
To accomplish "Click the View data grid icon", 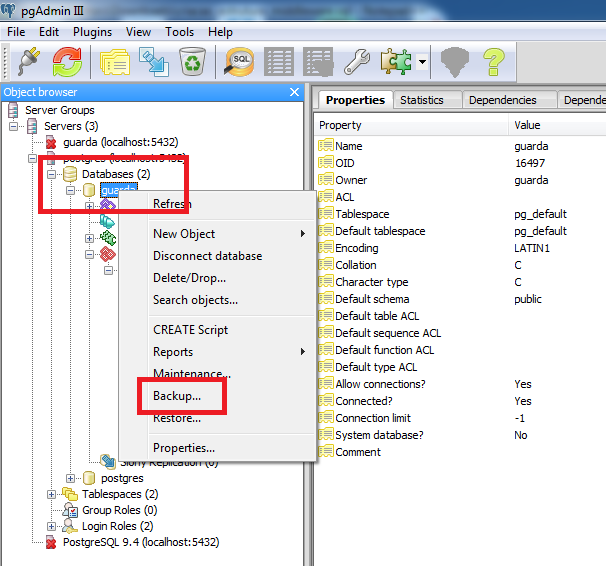I will 279,62.
